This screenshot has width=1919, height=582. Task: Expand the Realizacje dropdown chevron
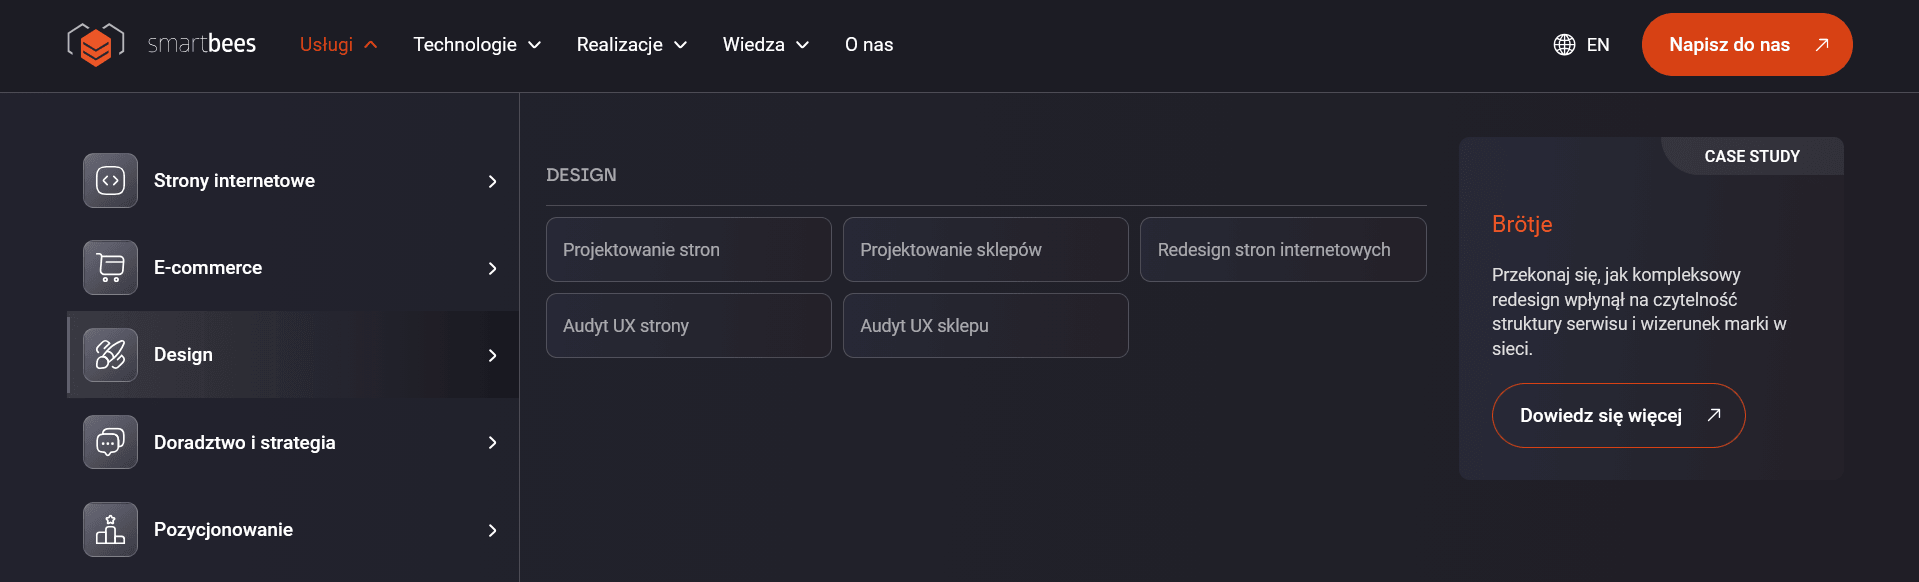[x=681, y=45]
